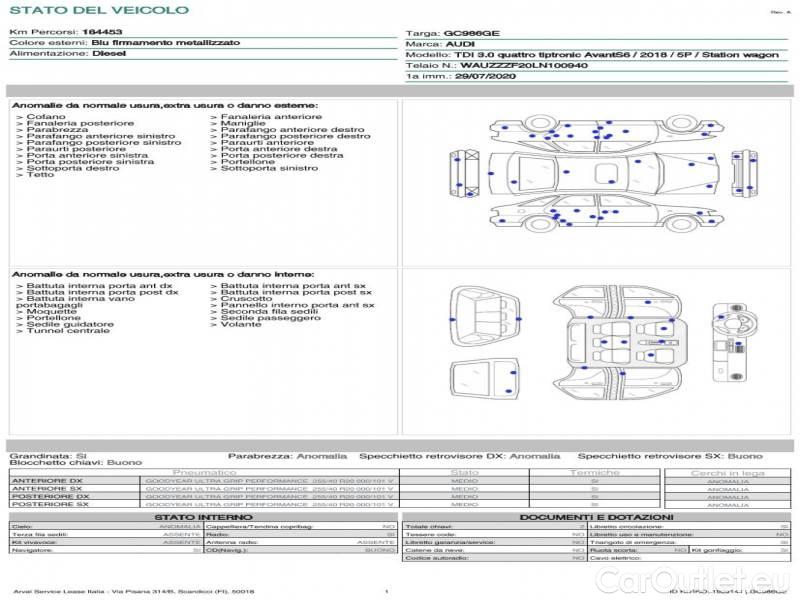Click Moquette interior item
The height and width of the screenshot is (600, 800).
(51, 312)
